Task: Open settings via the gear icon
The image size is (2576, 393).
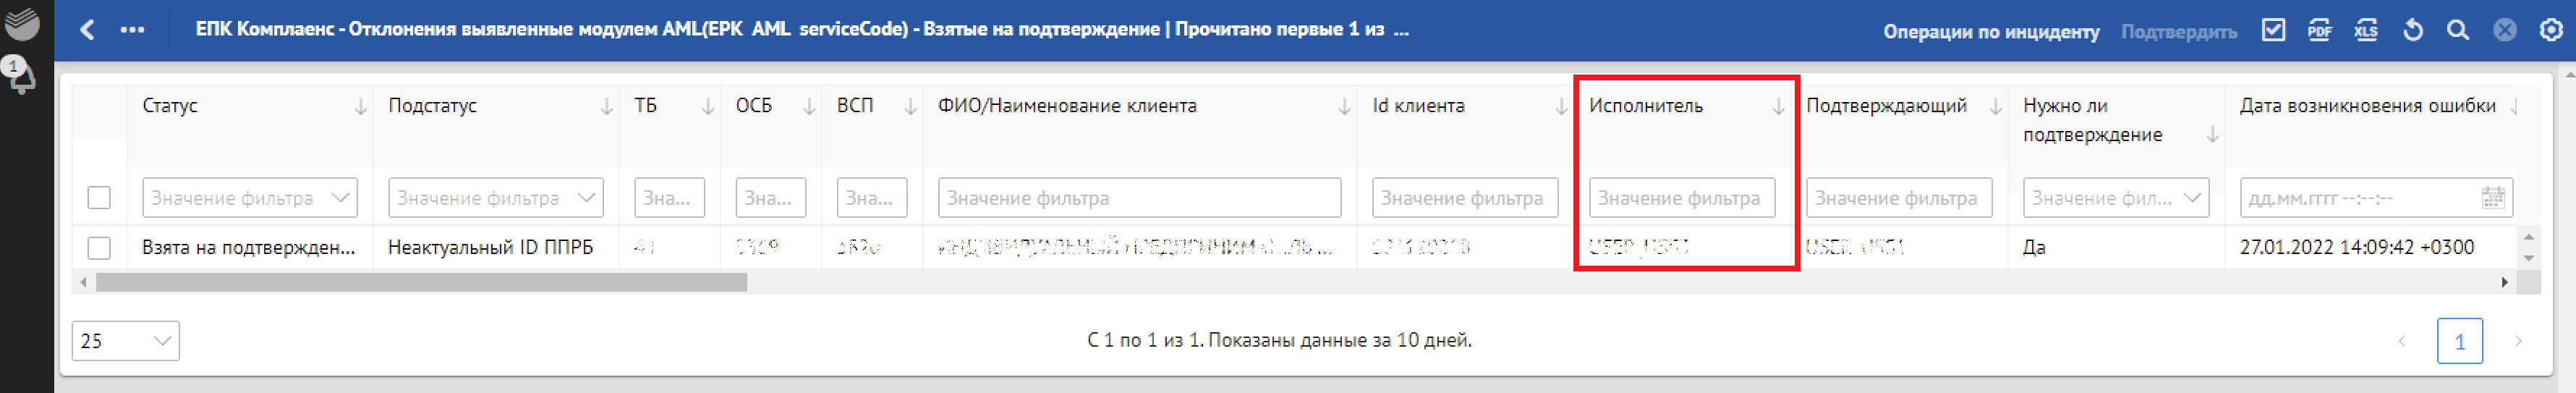Action: (x=2551, y=30)
